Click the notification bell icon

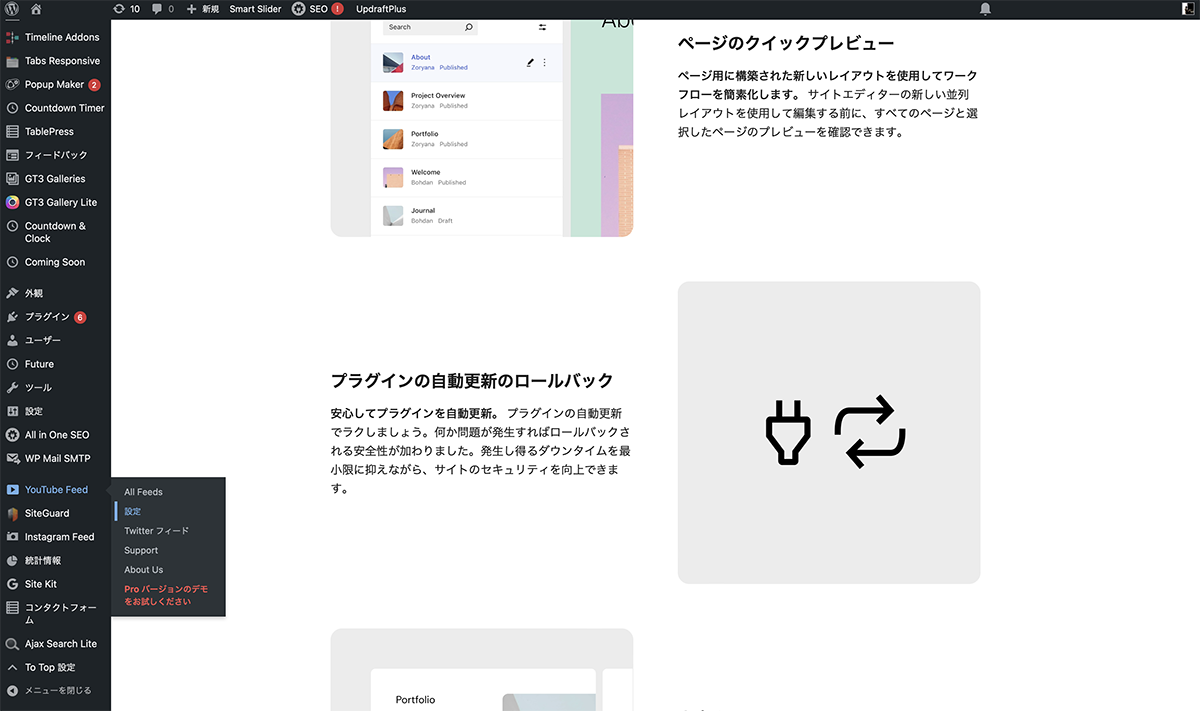point(985,9)
